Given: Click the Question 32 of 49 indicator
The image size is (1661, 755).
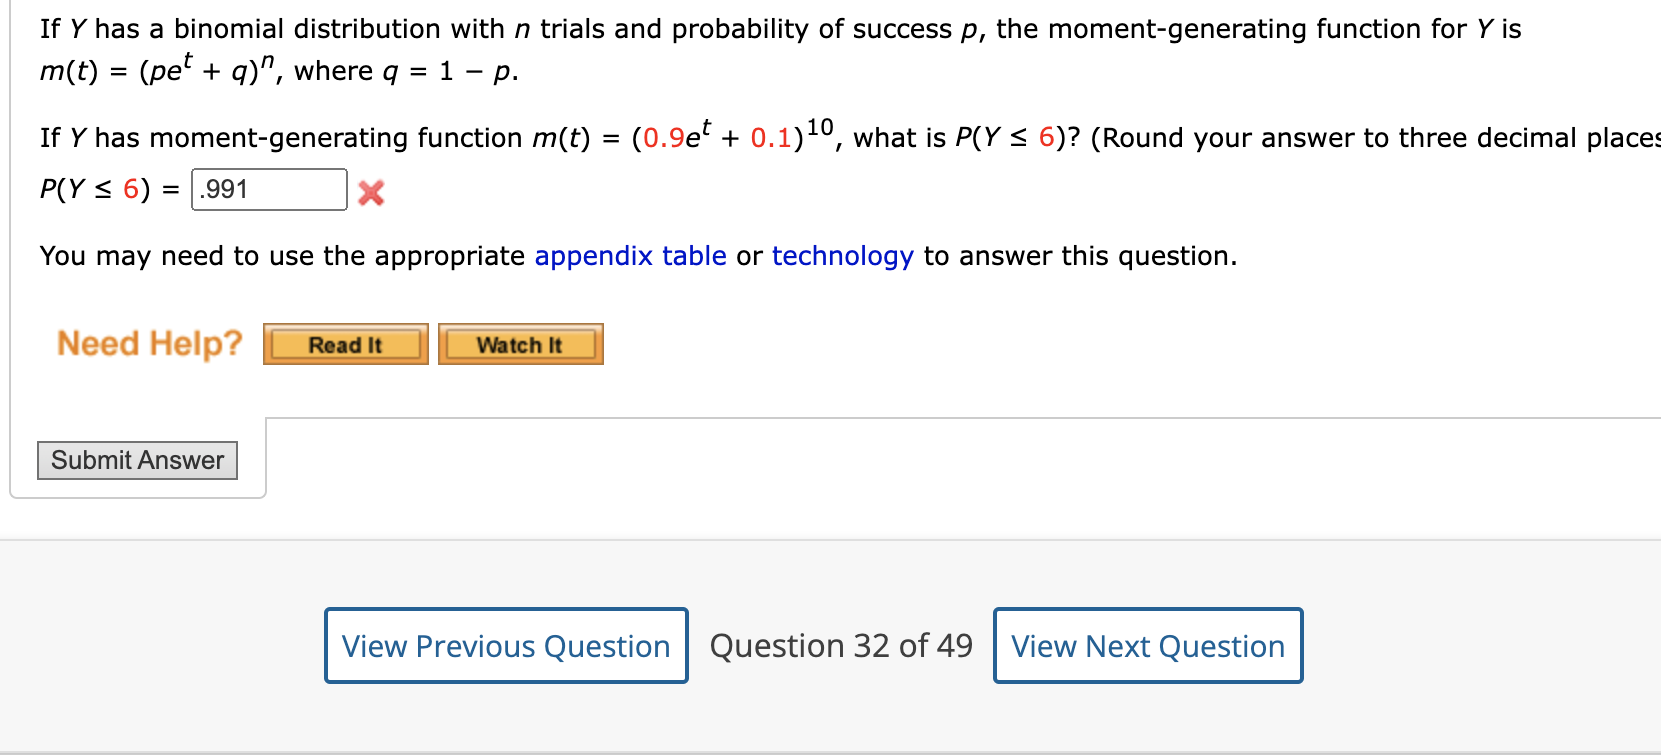Looking at the screenshot, I should point(841,646).
